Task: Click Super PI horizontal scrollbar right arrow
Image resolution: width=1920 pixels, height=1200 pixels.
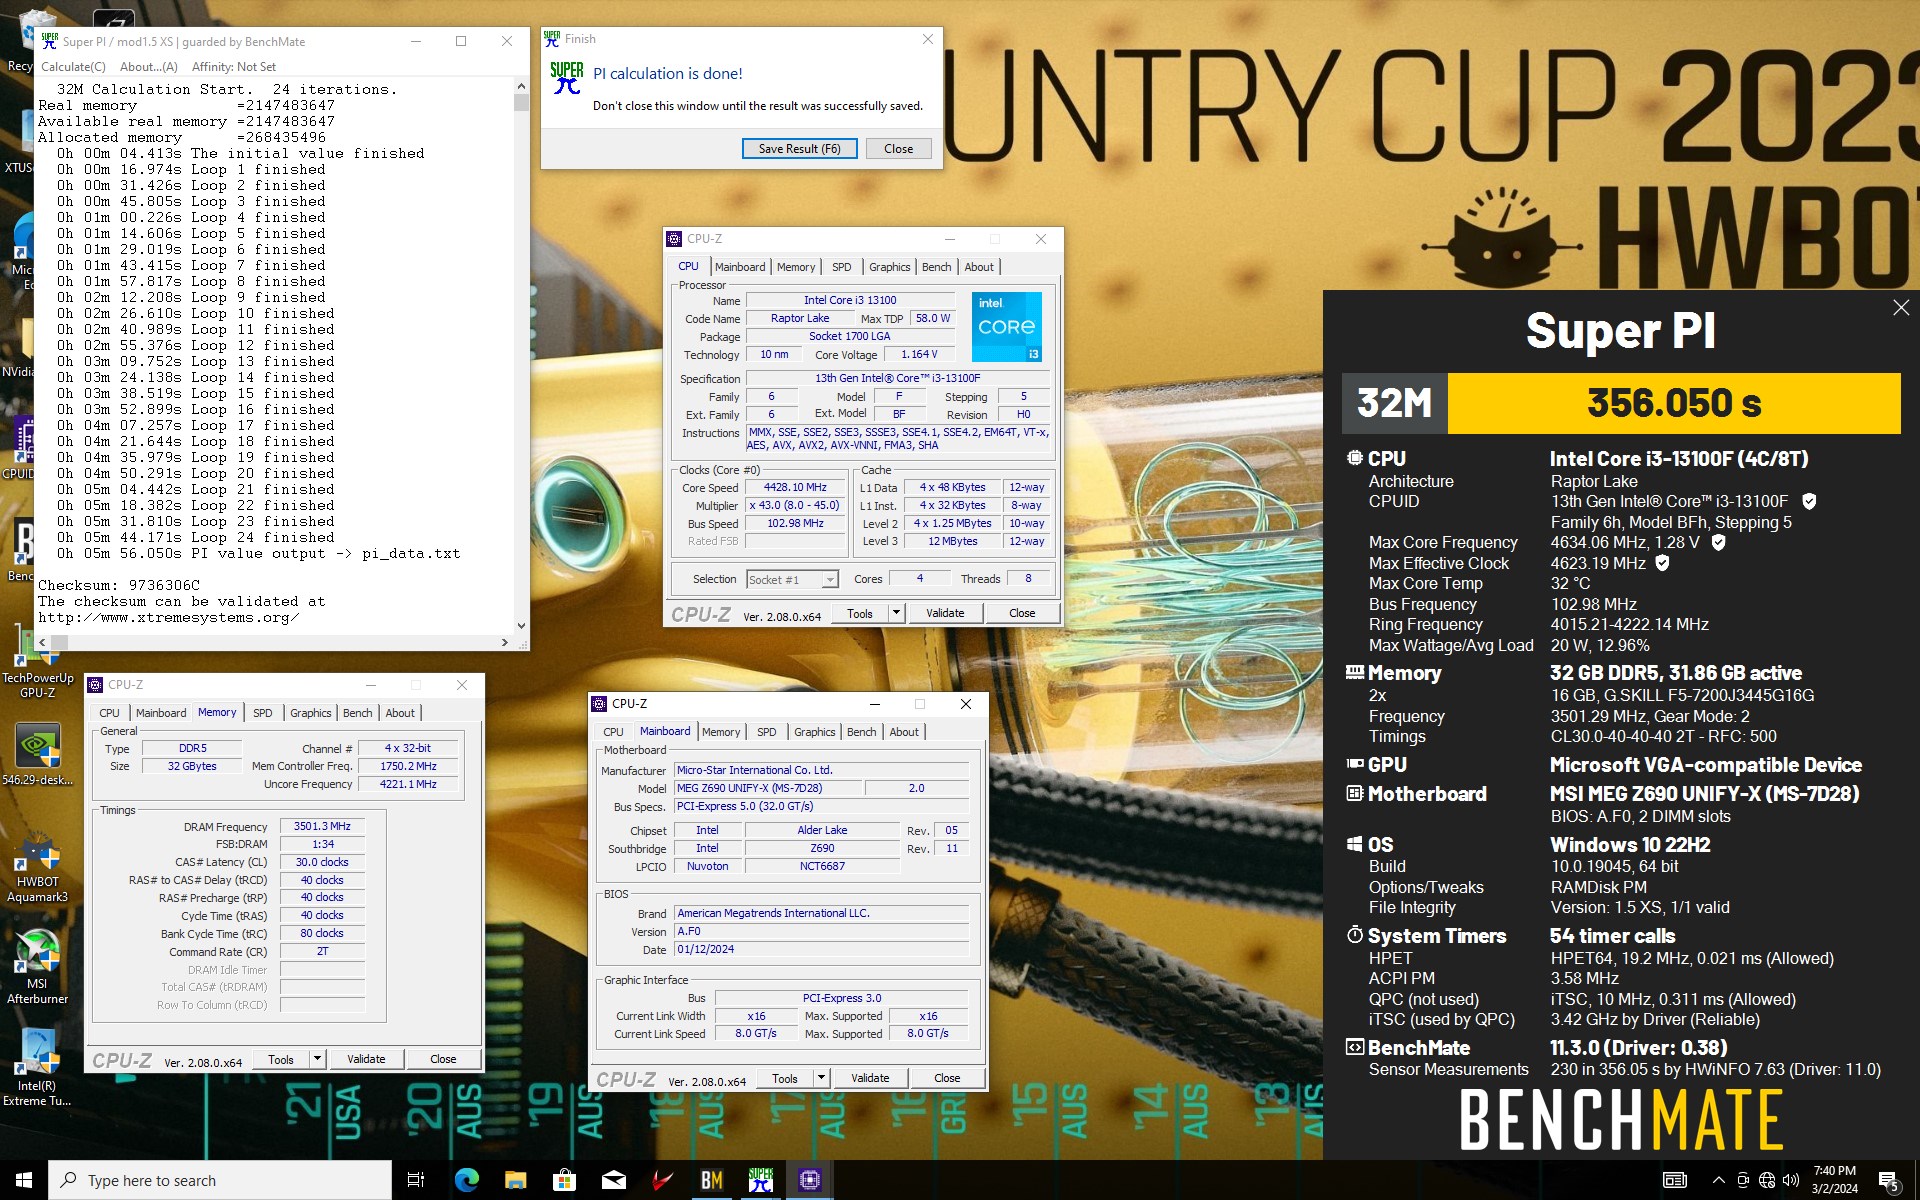Action: (x=505, y=642)
